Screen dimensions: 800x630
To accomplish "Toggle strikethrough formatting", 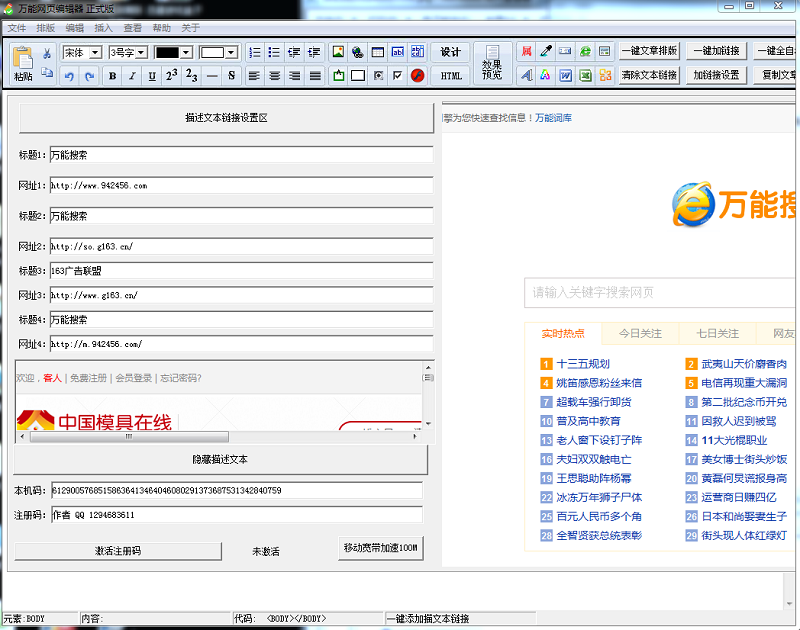I will 231,76.
